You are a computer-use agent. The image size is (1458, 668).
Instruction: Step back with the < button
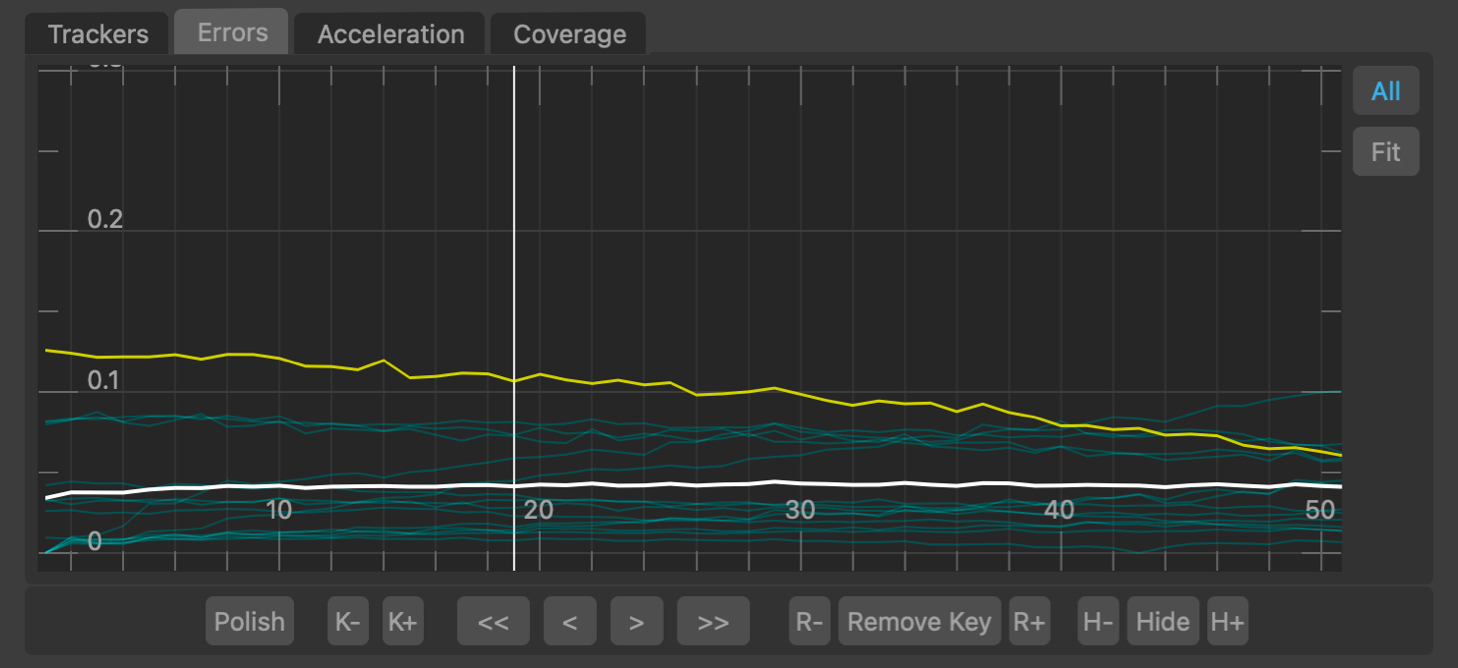570,621
